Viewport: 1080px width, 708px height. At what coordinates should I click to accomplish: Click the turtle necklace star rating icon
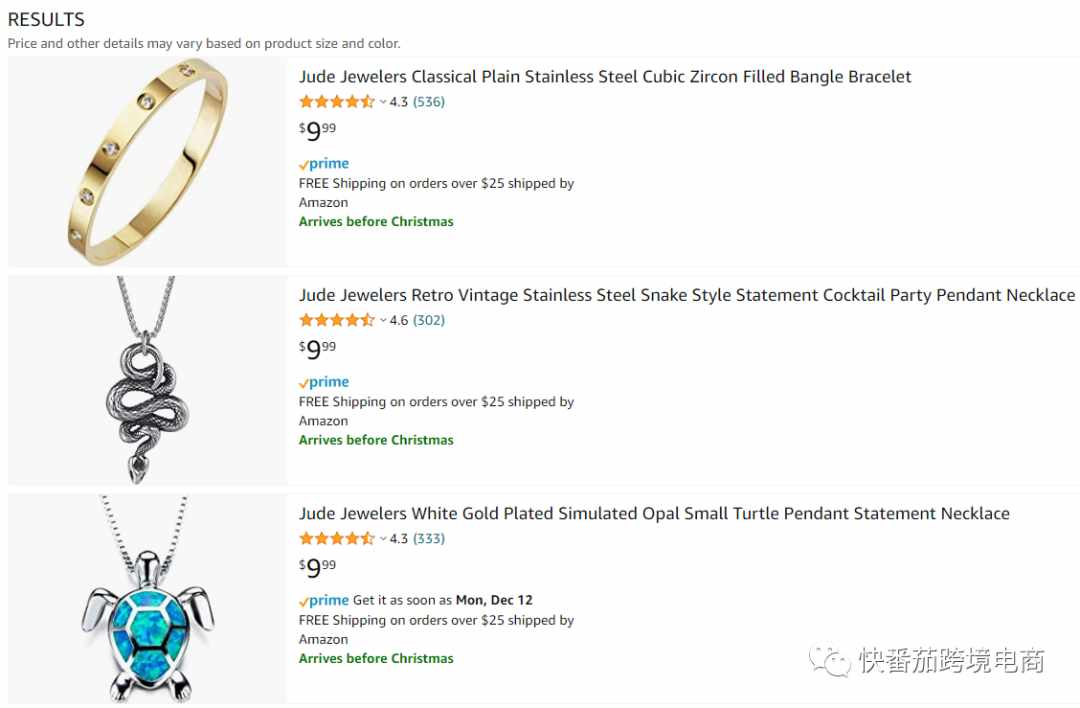click(337, 539)
